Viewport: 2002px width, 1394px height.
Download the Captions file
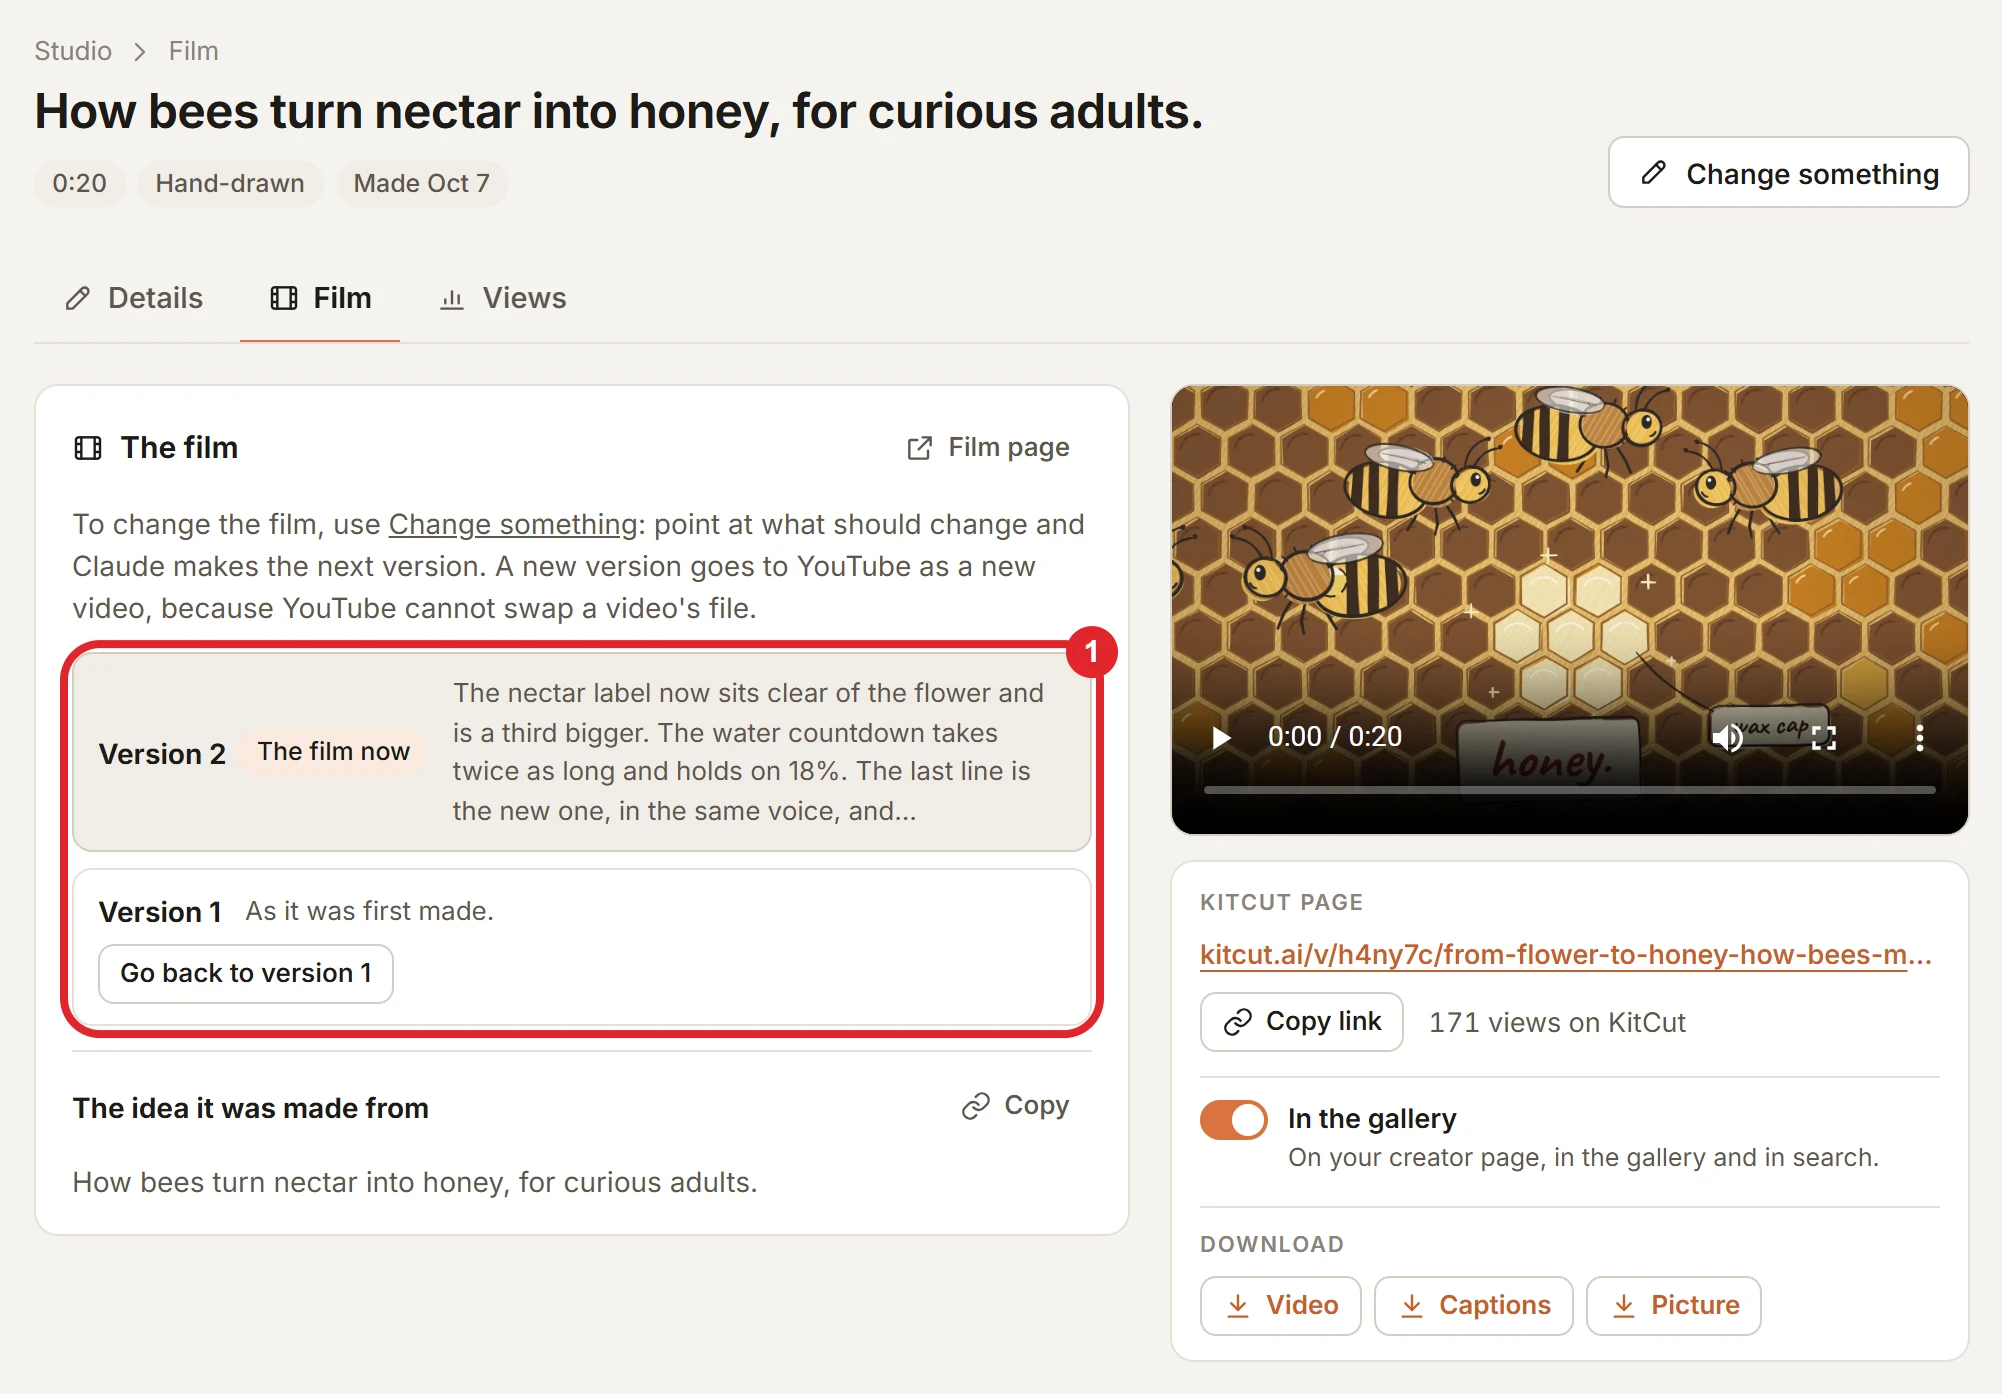[1474, 1305]
